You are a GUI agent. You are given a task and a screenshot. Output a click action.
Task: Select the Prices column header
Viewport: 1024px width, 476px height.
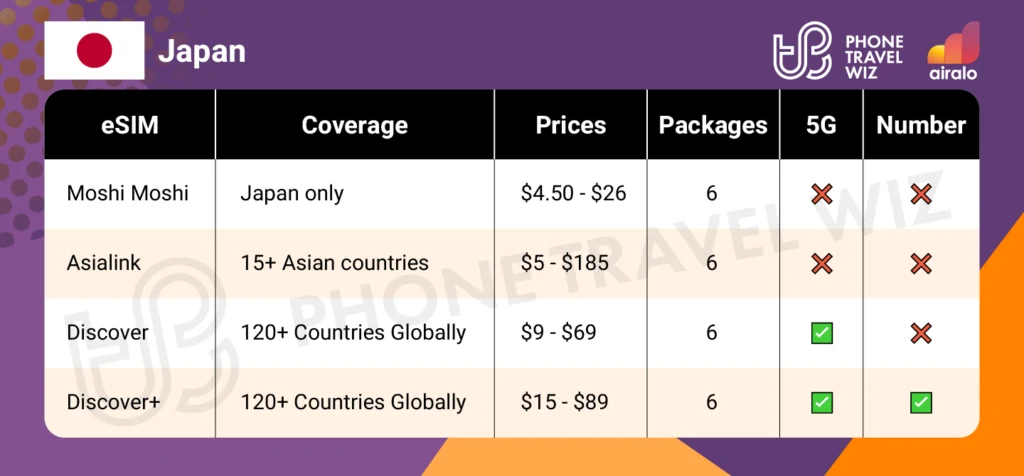pos(570,125)
